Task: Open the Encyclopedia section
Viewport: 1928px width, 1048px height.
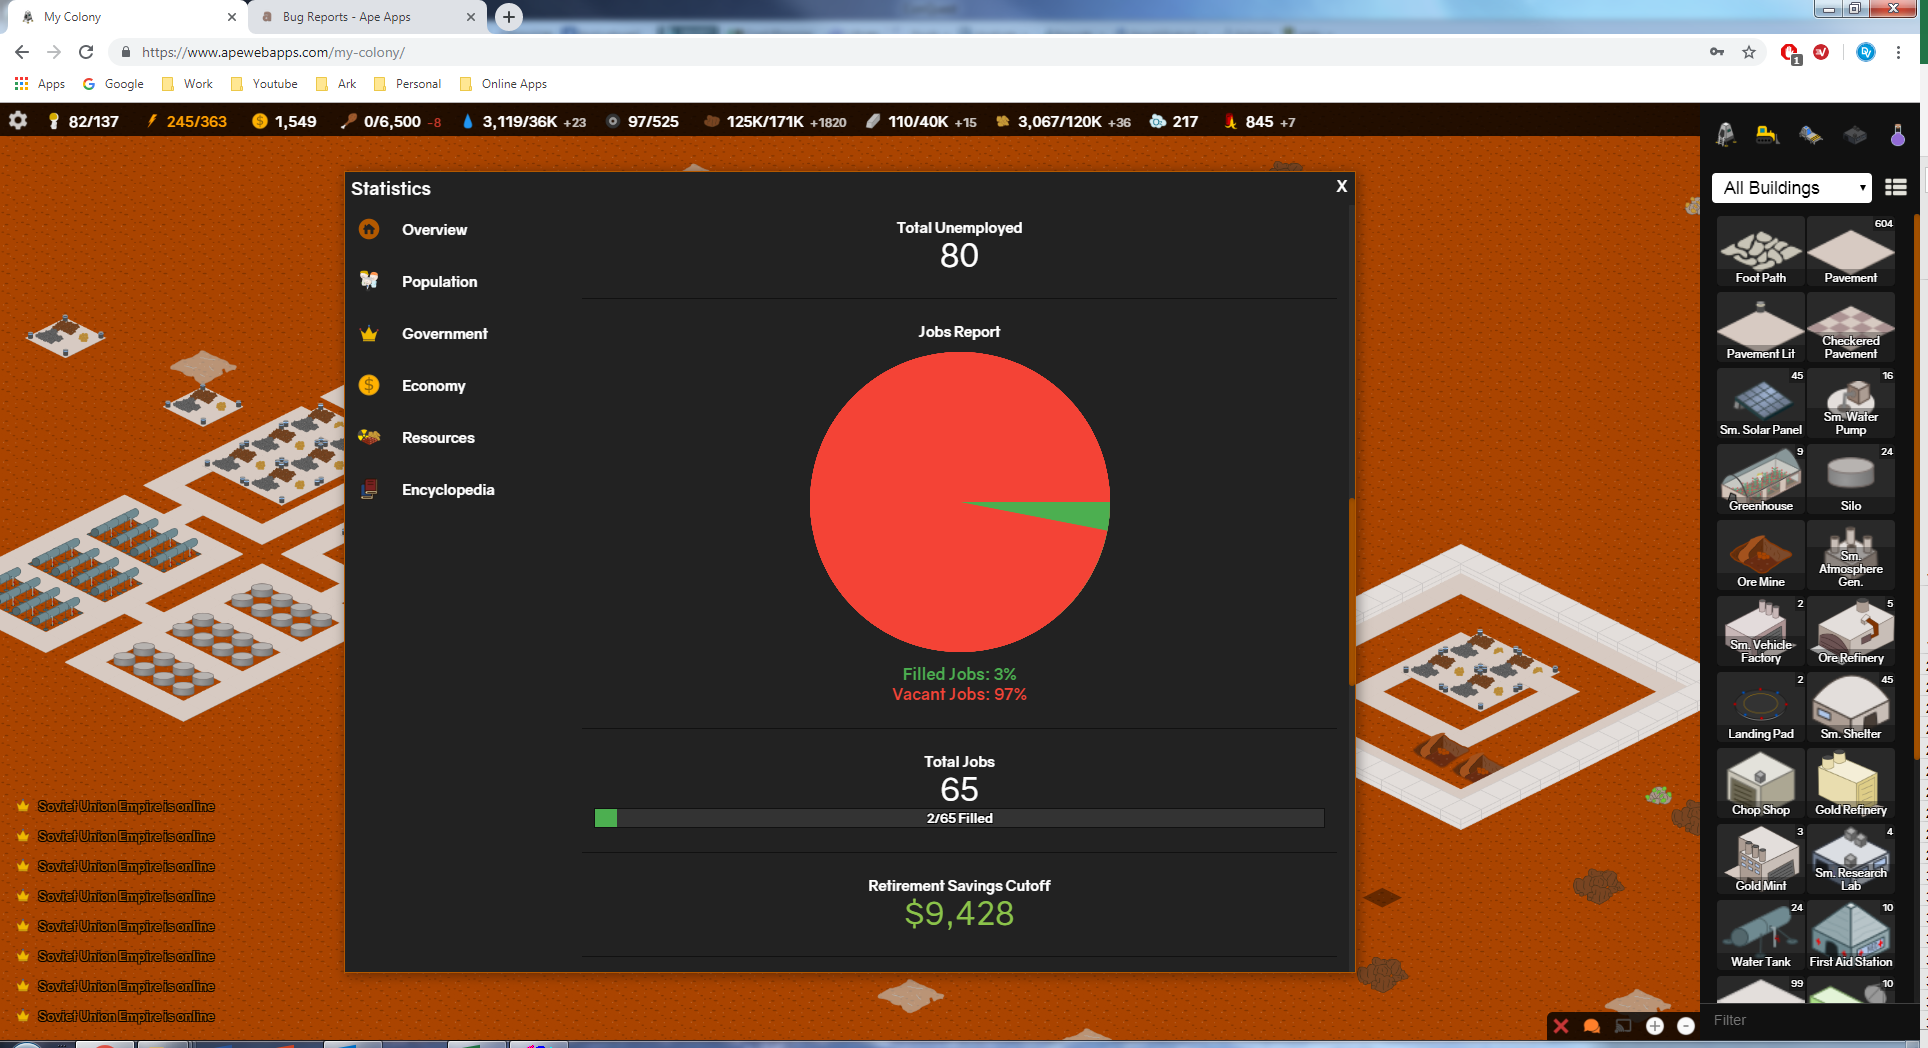Action: 448,490
